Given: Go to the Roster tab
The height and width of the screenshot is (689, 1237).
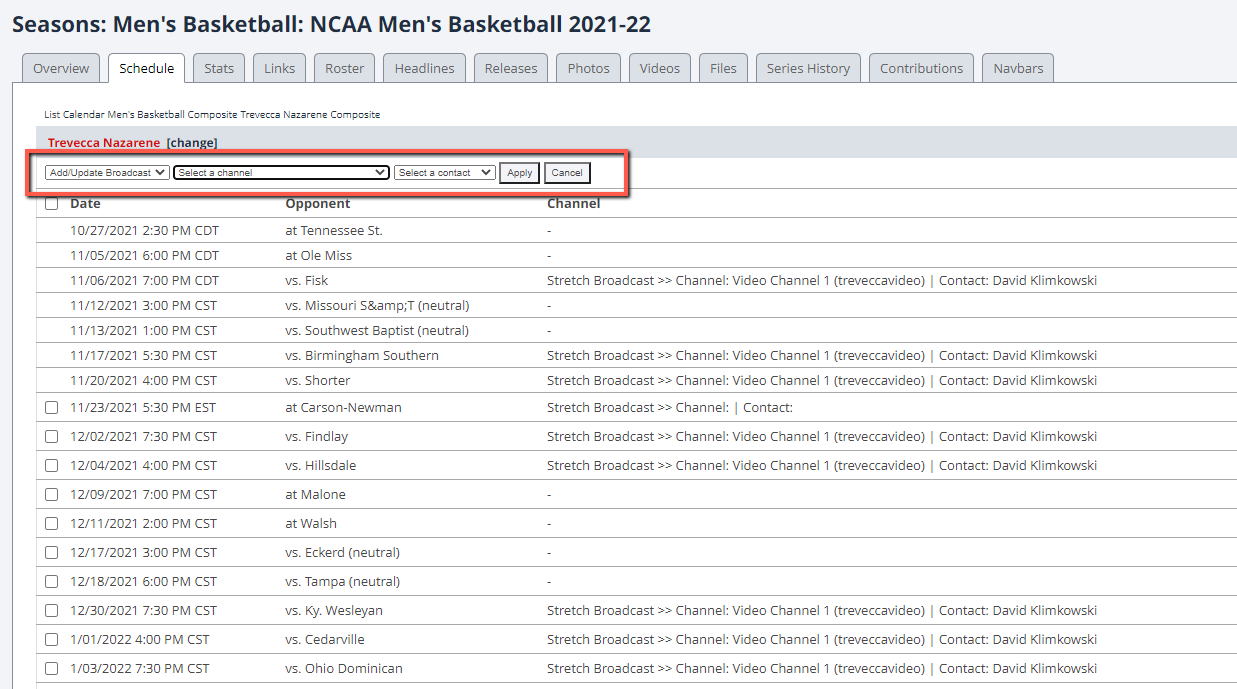Looking at the screenshot, I should pyautogui.click(x=344, y=68).
